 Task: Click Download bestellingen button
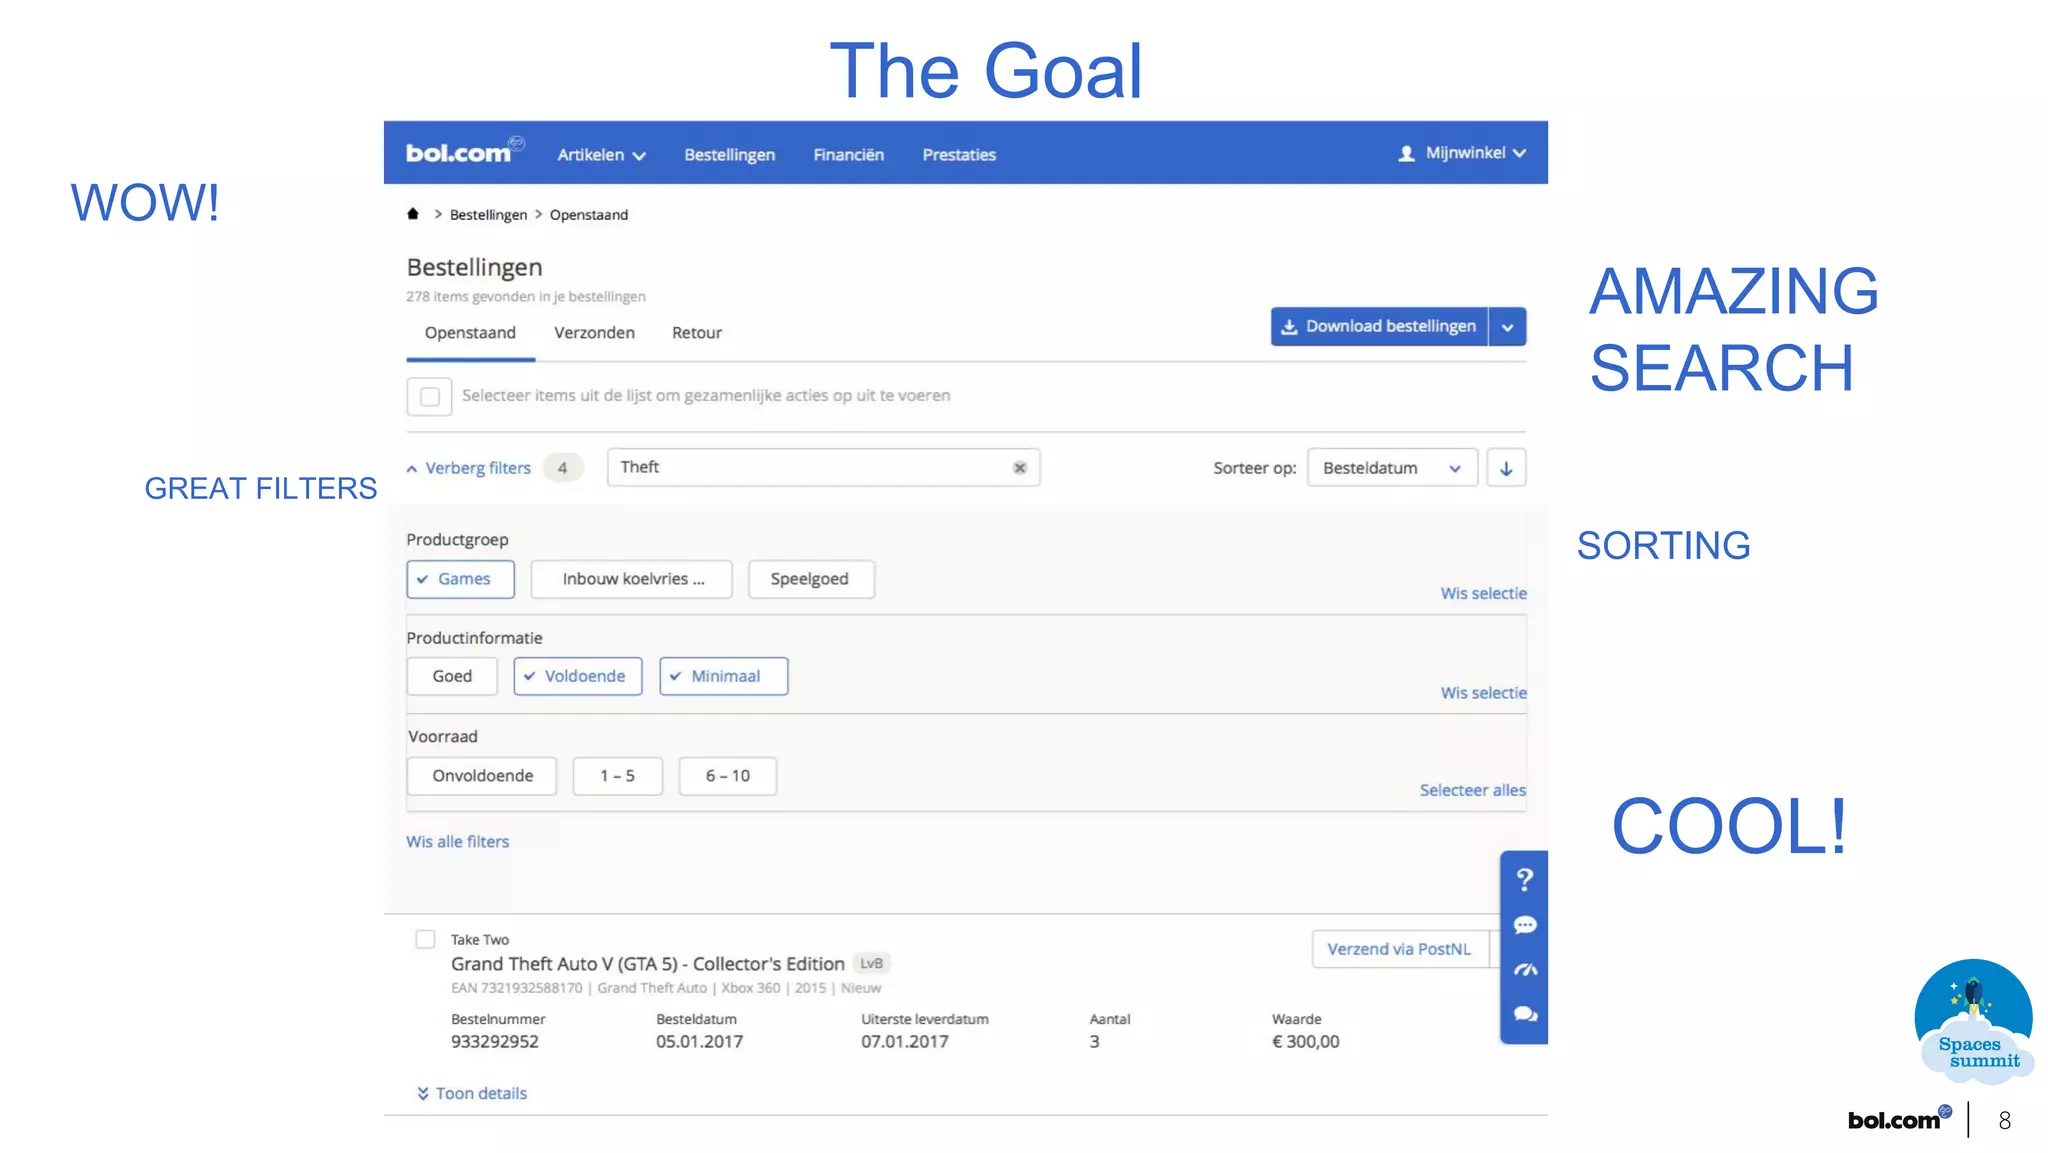tap(1379, 327)
